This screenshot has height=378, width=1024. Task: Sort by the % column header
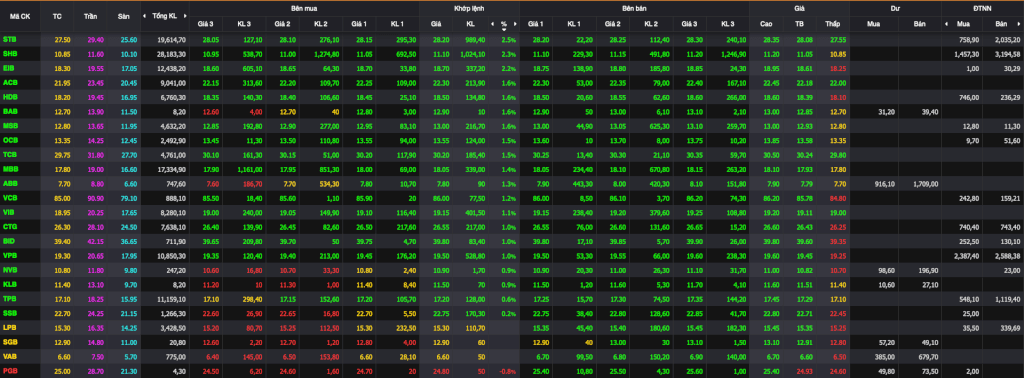(x=504, y=24)
